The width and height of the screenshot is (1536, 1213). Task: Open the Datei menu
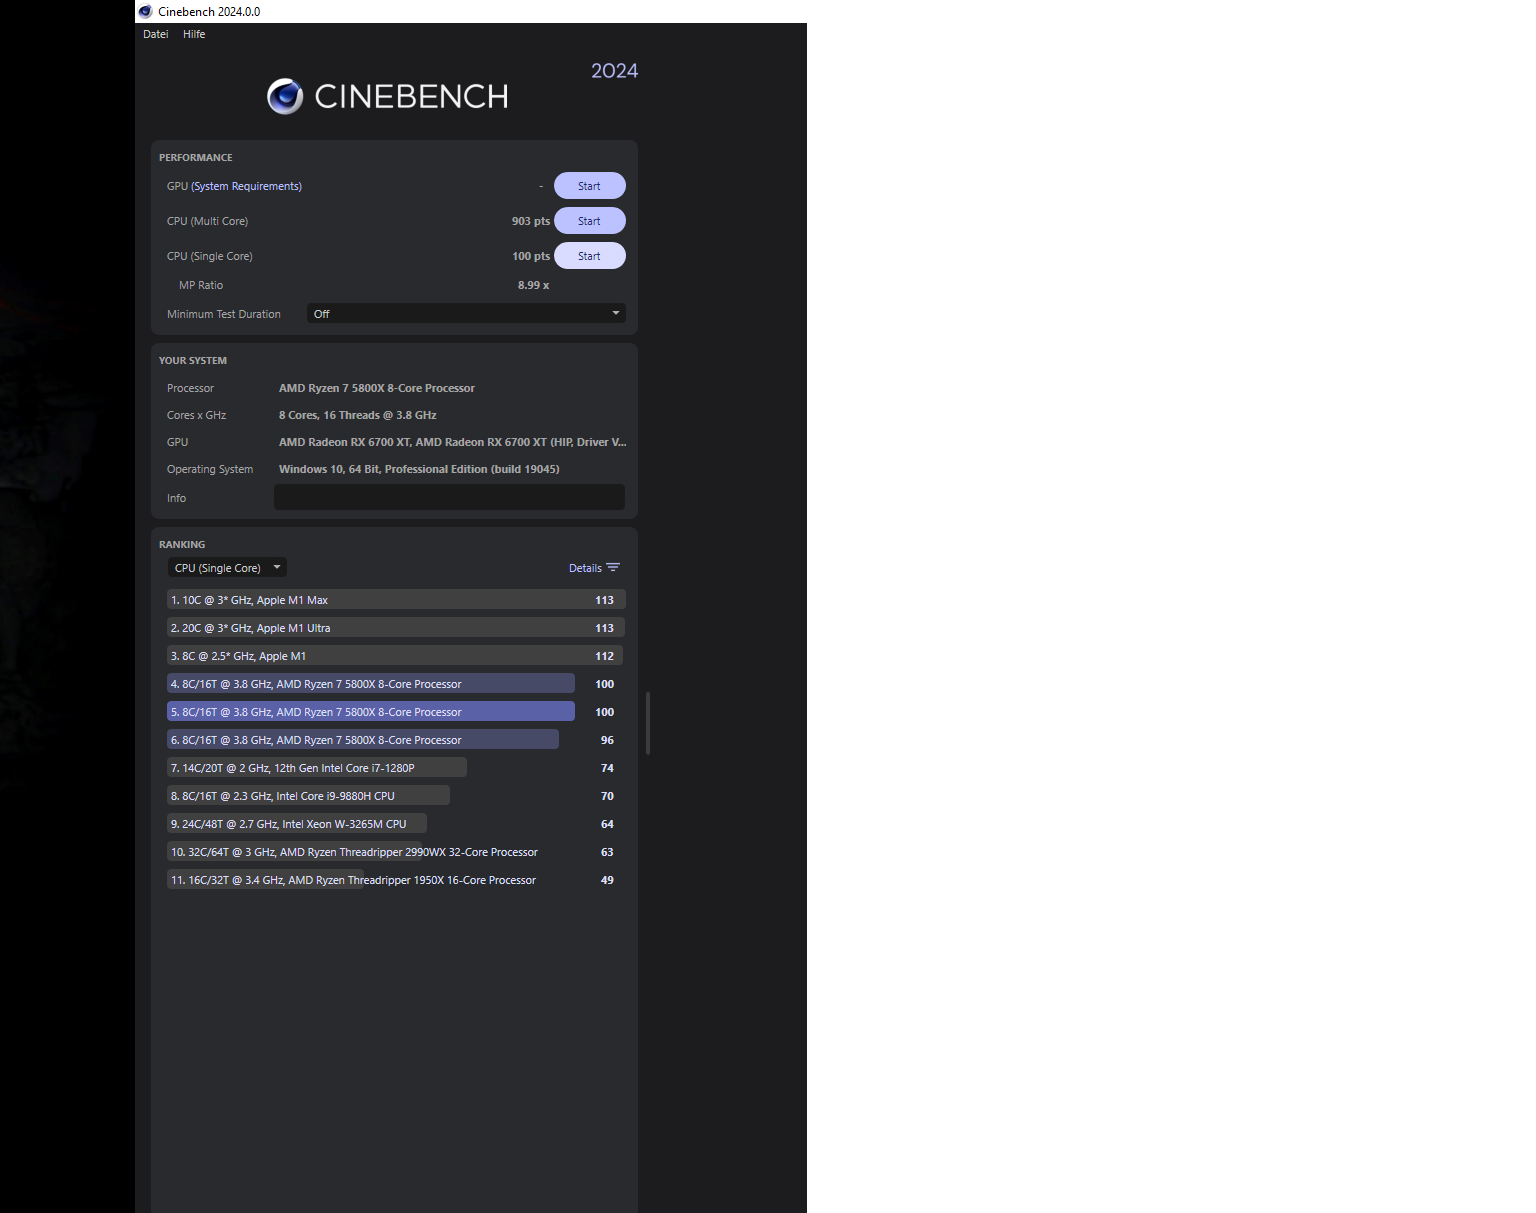point(156,34)
